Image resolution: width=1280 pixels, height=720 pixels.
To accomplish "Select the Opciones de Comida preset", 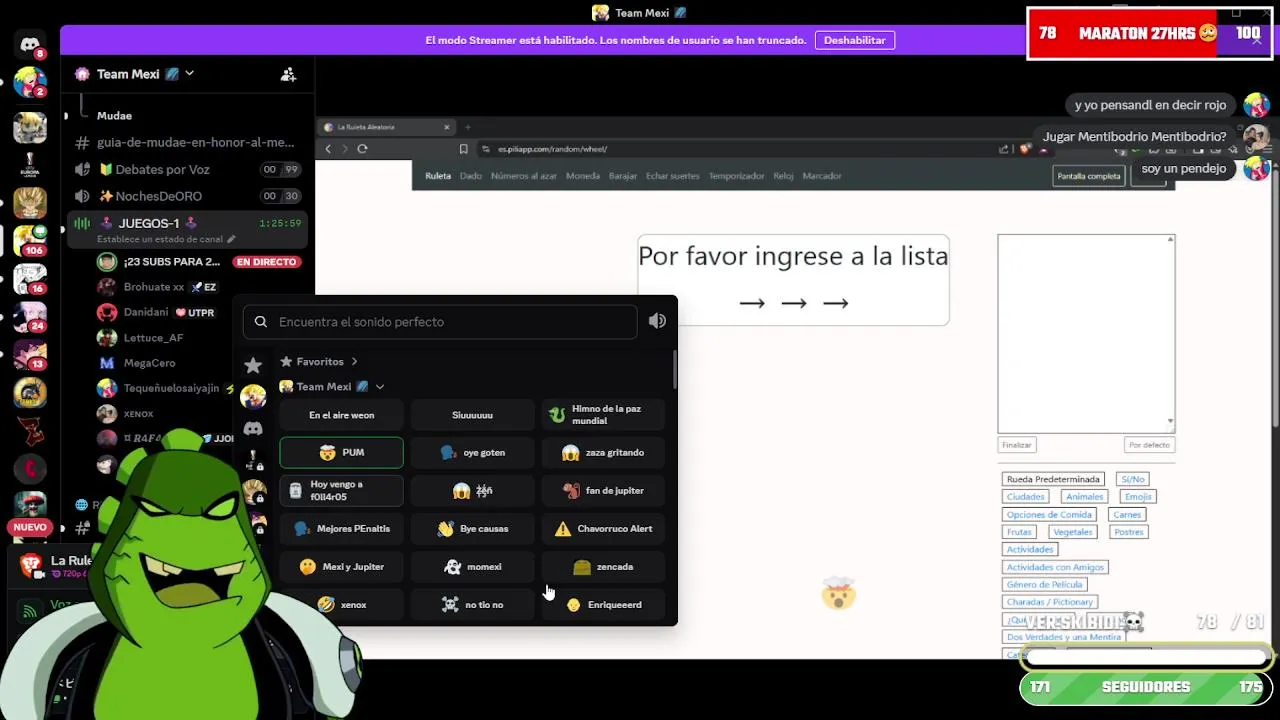I will coord(1049,515).
